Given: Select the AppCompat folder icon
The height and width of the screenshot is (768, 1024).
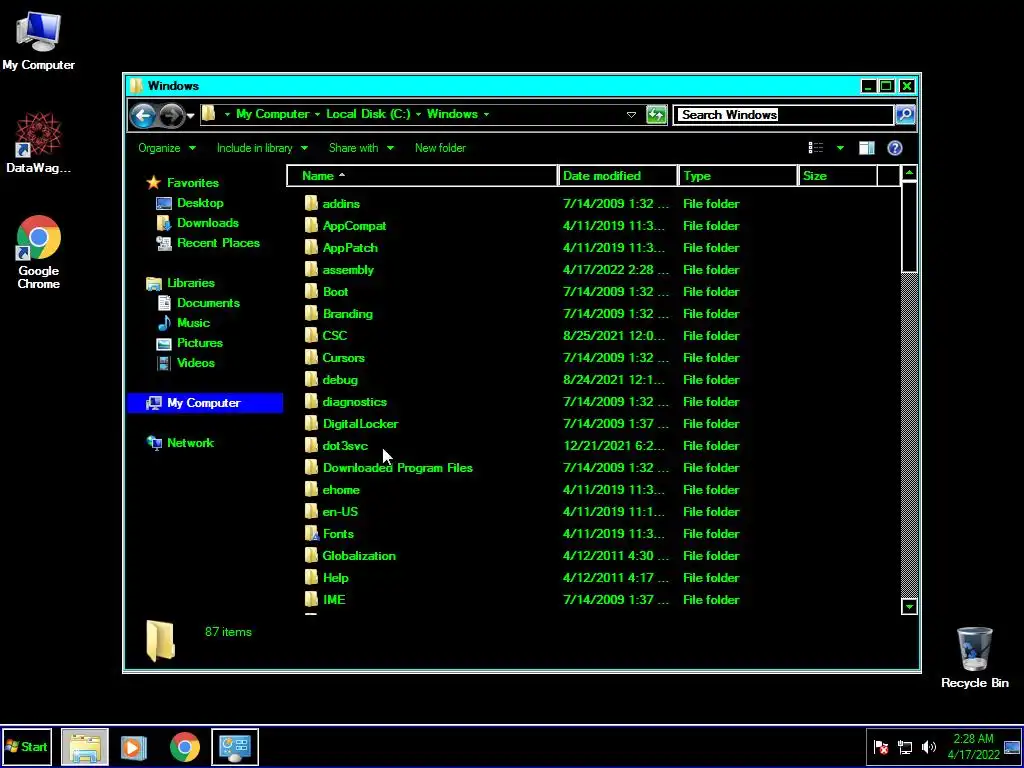Looking at the screenshot, I should click(312, 225).
